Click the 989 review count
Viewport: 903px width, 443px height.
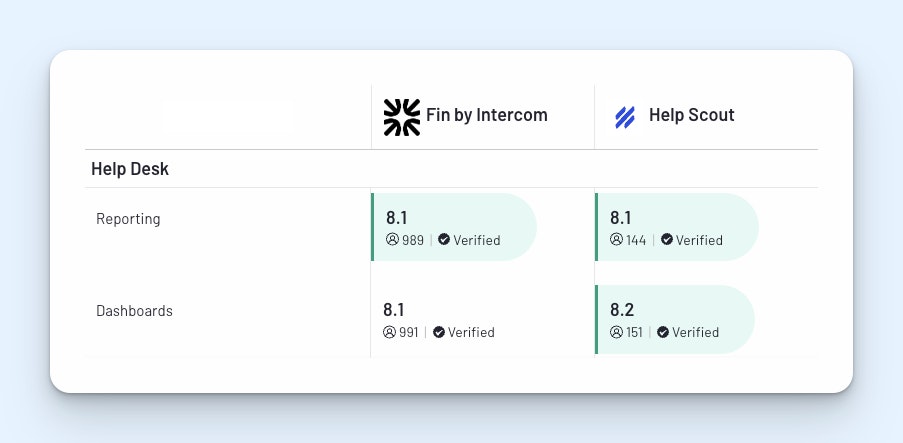(x=413, y=240)
